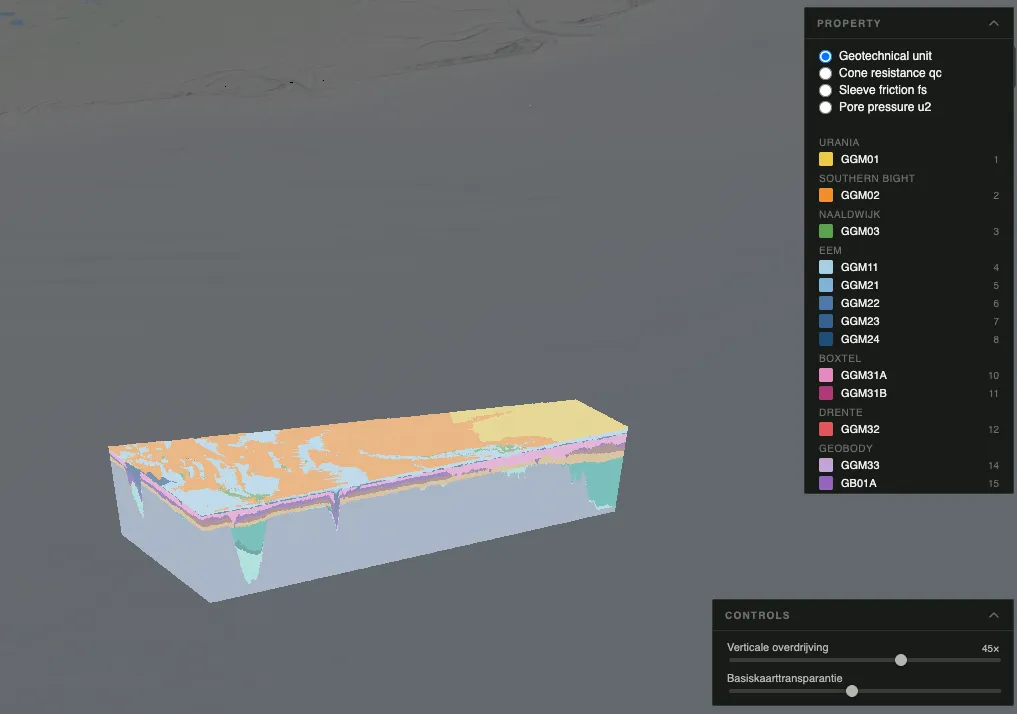
Task: Click the GEOBODY group heading
Action: click(845, 448)
